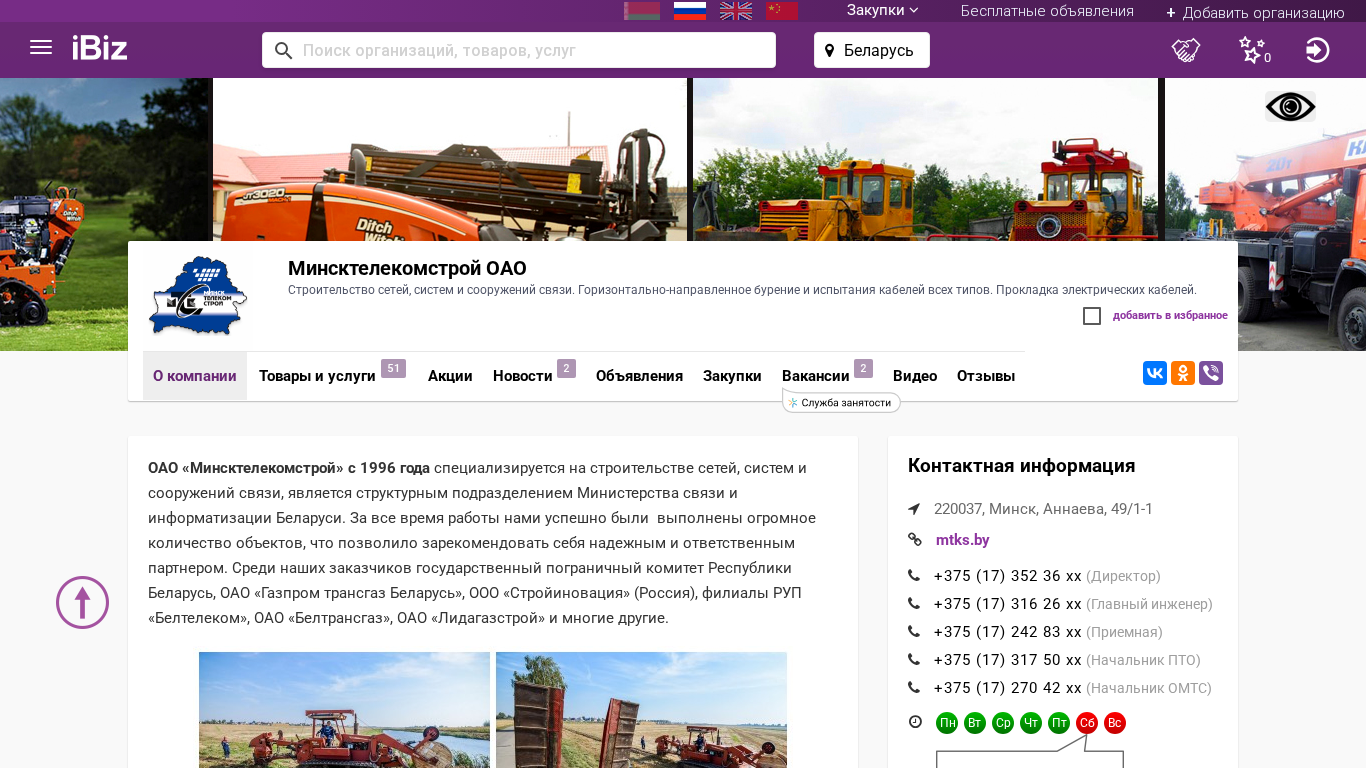Switch site language to Russian flag
Viewport: 1366px width, 768px height.
[690, 11]
